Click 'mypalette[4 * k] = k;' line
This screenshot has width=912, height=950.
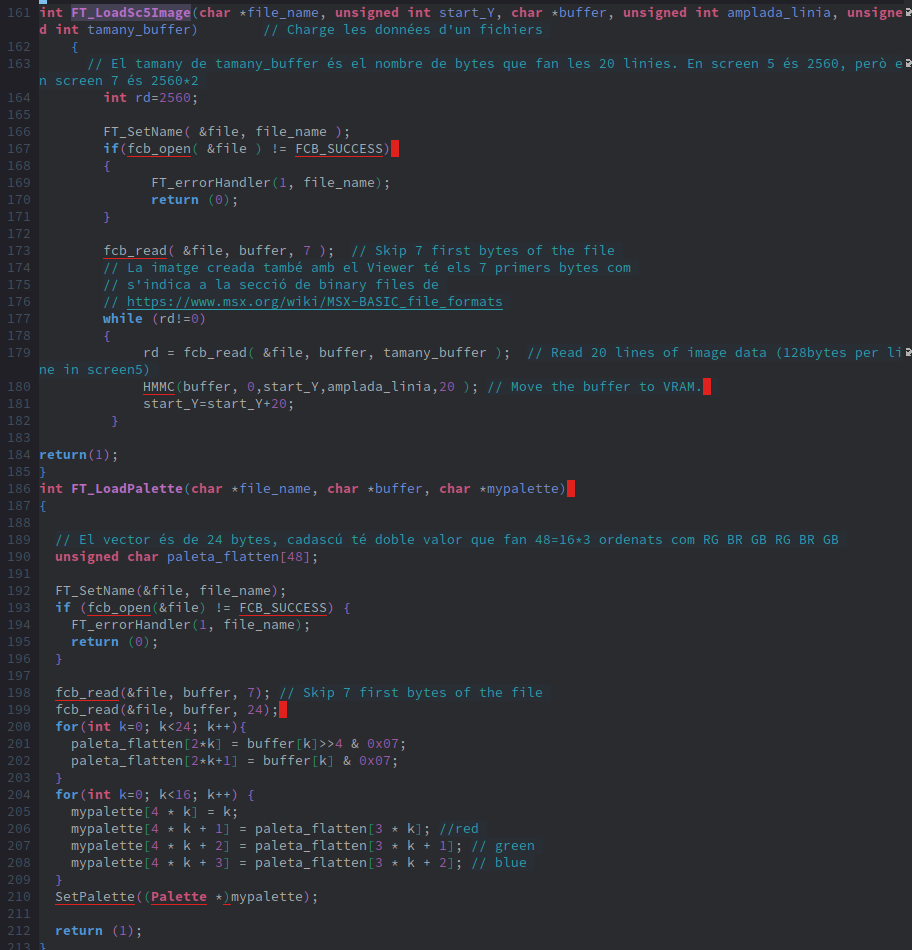pos(155,812)
